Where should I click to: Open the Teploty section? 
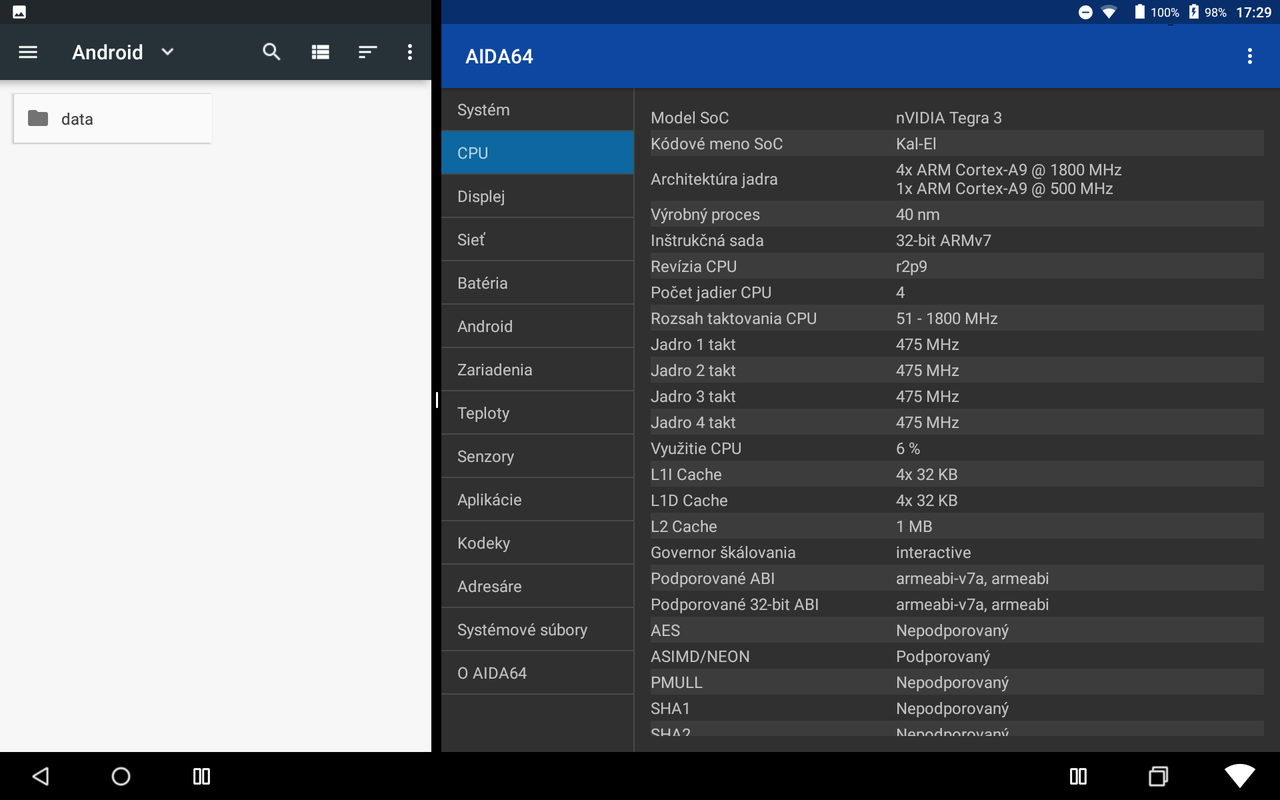tap(538, 413)
